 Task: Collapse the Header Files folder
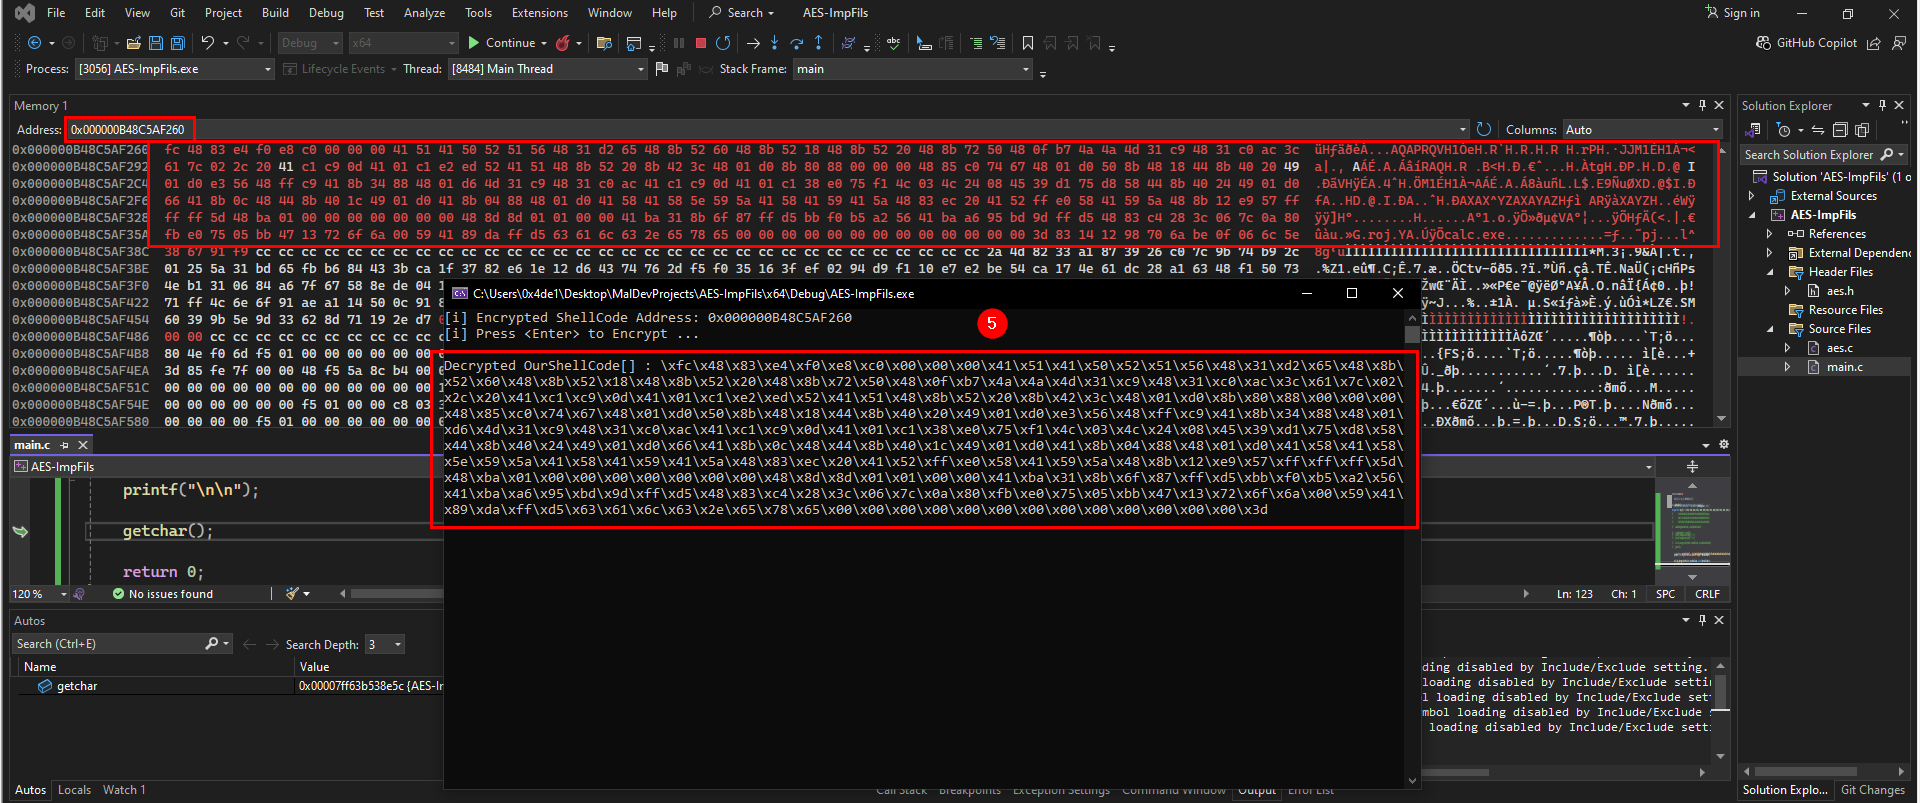point(1770,272)
